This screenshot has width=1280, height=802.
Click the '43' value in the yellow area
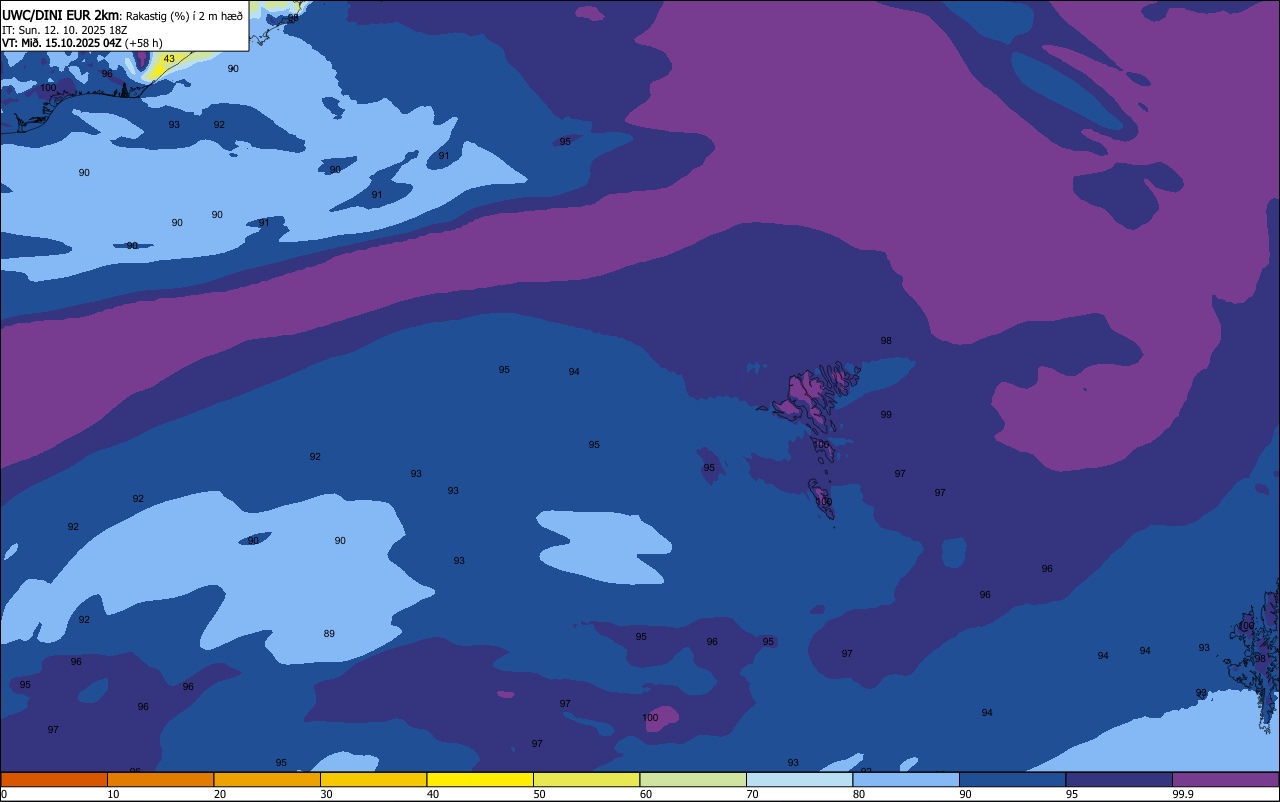[169, 59]
